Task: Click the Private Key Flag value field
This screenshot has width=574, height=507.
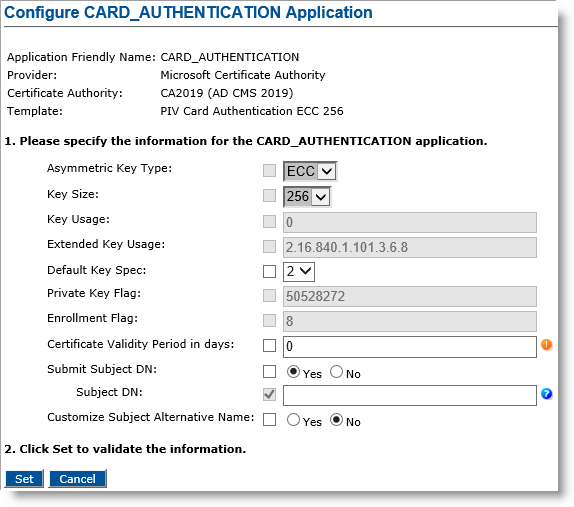Action: (x=410, y=297)
